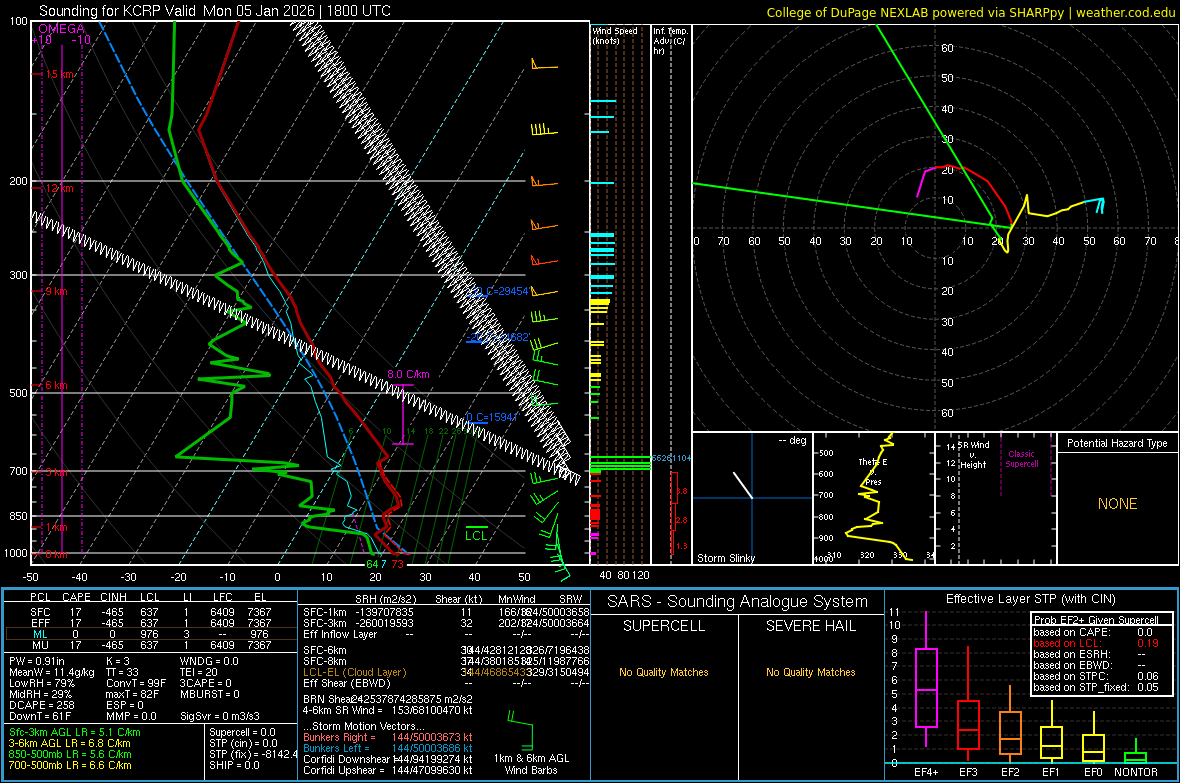Click 'No Quality Matches' under SUPERCELL
The width and height of the screenshot is (1180, 783).
[664, 672]
